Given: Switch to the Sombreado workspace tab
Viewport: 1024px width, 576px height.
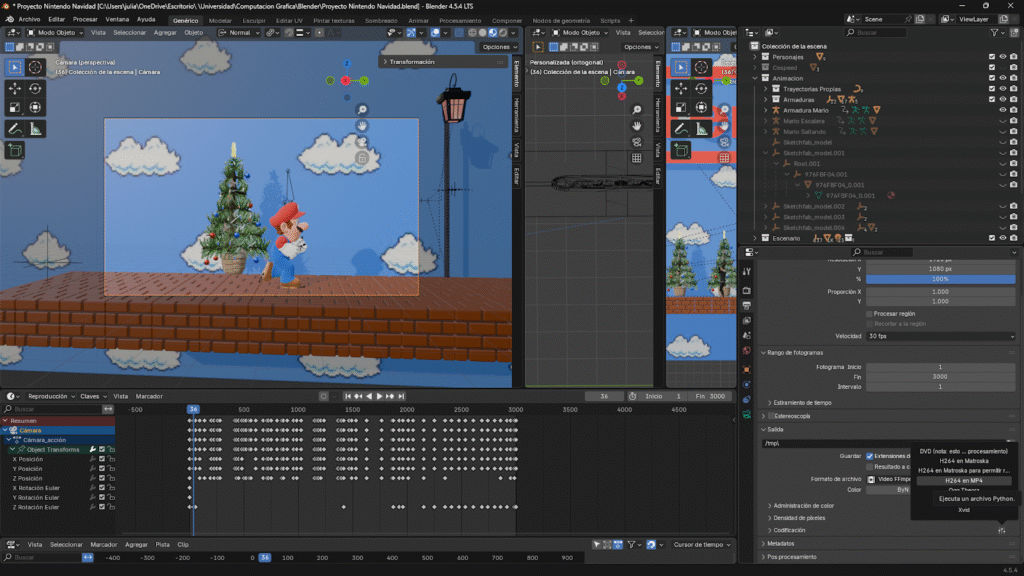Looking at the screenshot, I should [x=383, y=19].
